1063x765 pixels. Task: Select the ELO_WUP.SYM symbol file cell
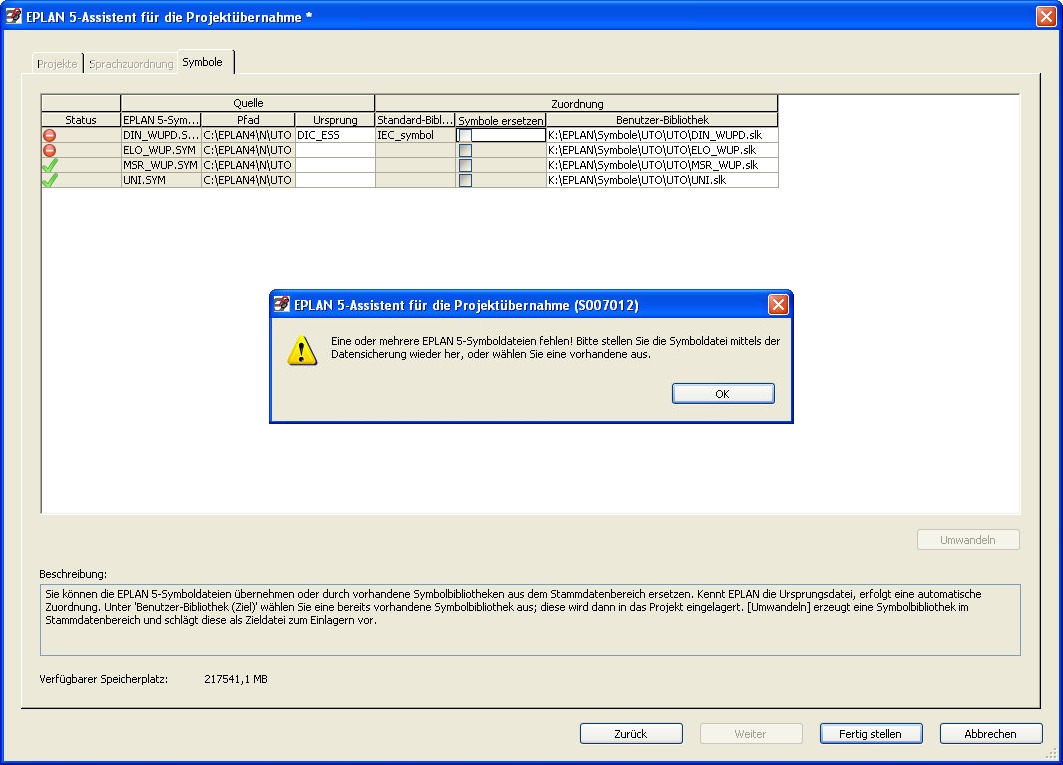pyautogui.click(x=161, y=150)
